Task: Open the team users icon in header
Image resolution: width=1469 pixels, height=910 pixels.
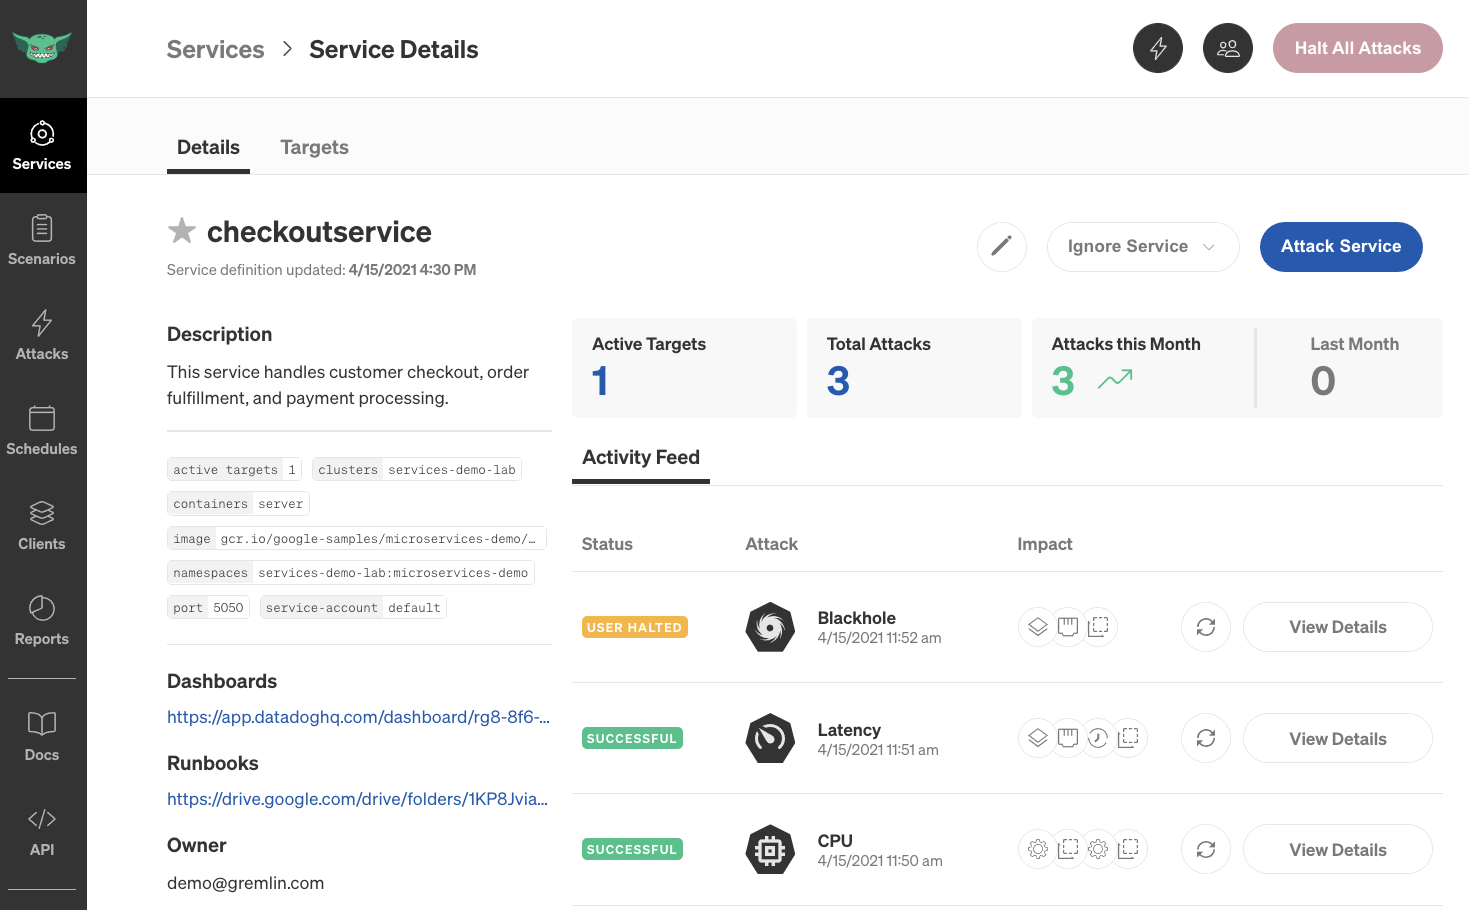Action: coord(1227,48)
